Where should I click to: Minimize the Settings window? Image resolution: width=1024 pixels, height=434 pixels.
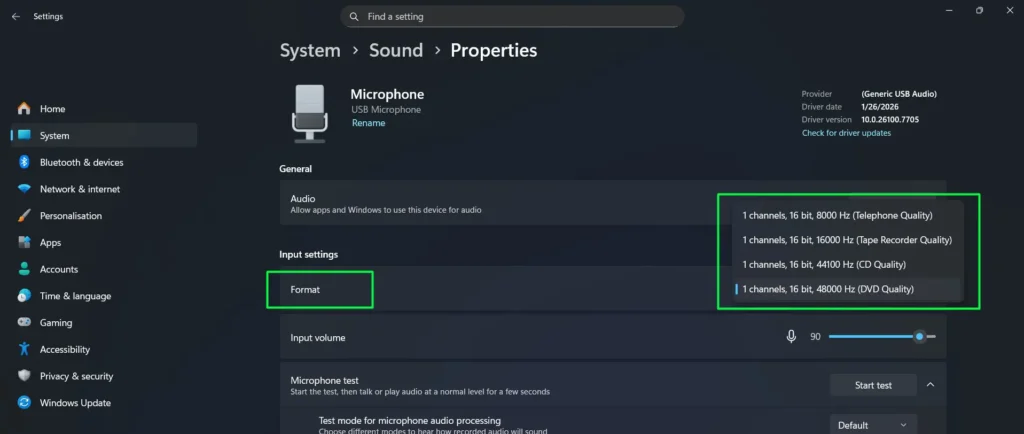[x=949, y=10]
